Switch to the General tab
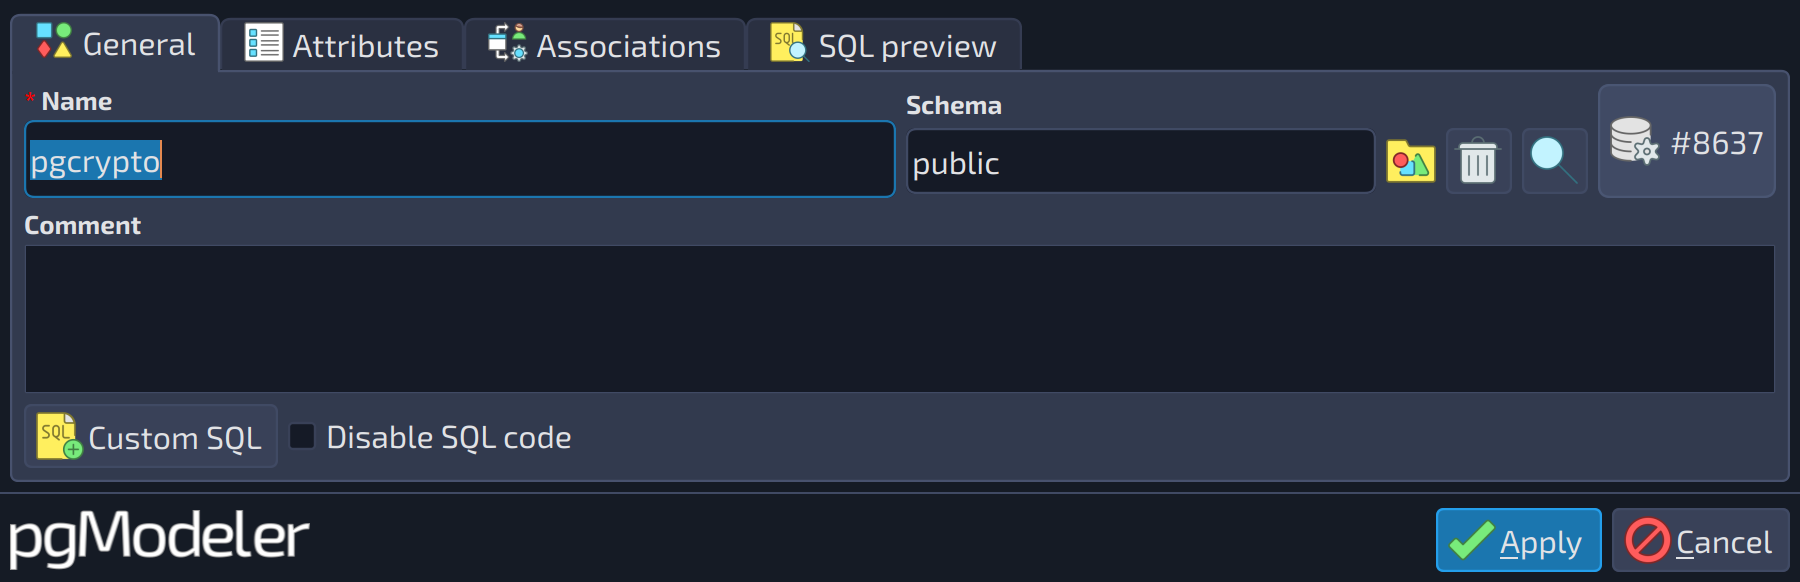The image size is (1800, 582). [x=115, y=44]
